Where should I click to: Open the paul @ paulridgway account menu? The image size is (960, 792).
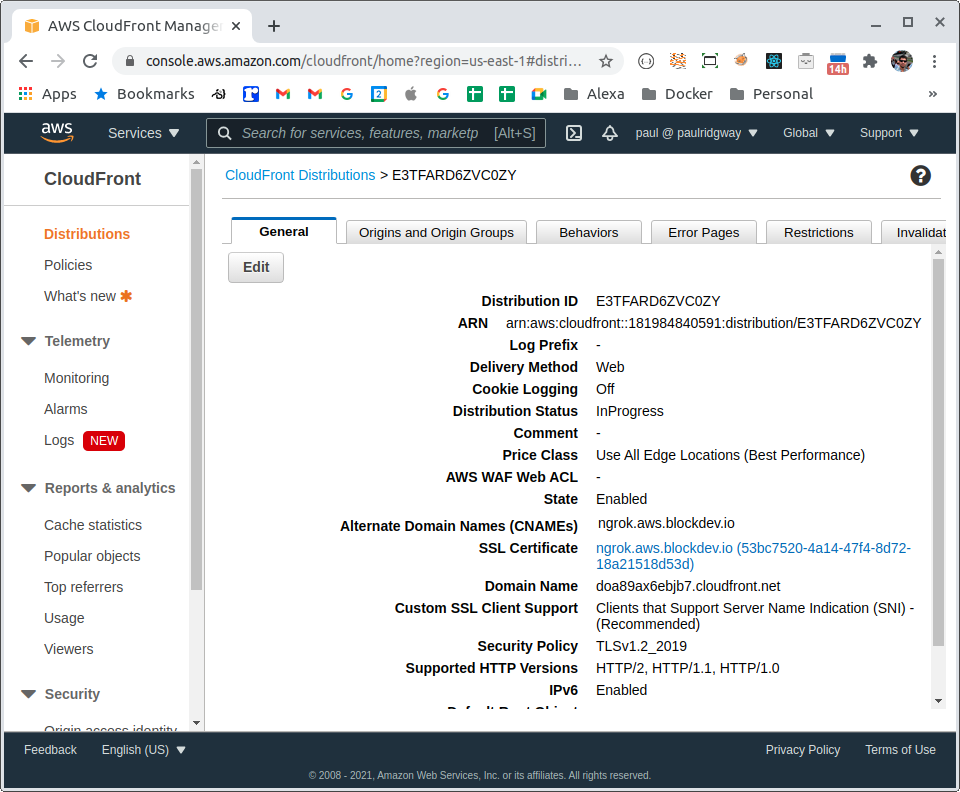click(x=696, y=133)
